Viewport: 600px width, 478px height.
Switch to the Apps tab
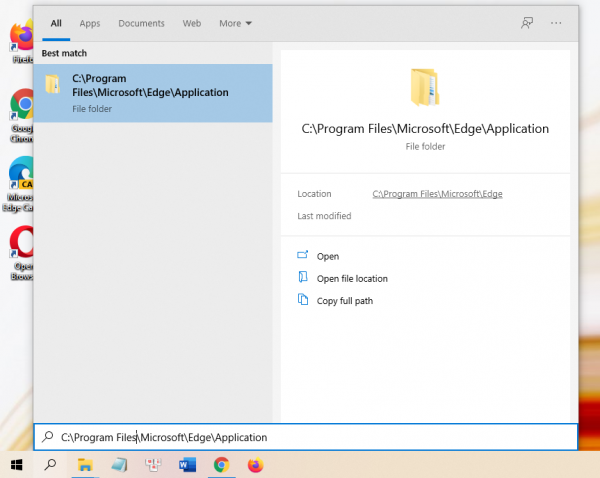[x=90, y=23]
